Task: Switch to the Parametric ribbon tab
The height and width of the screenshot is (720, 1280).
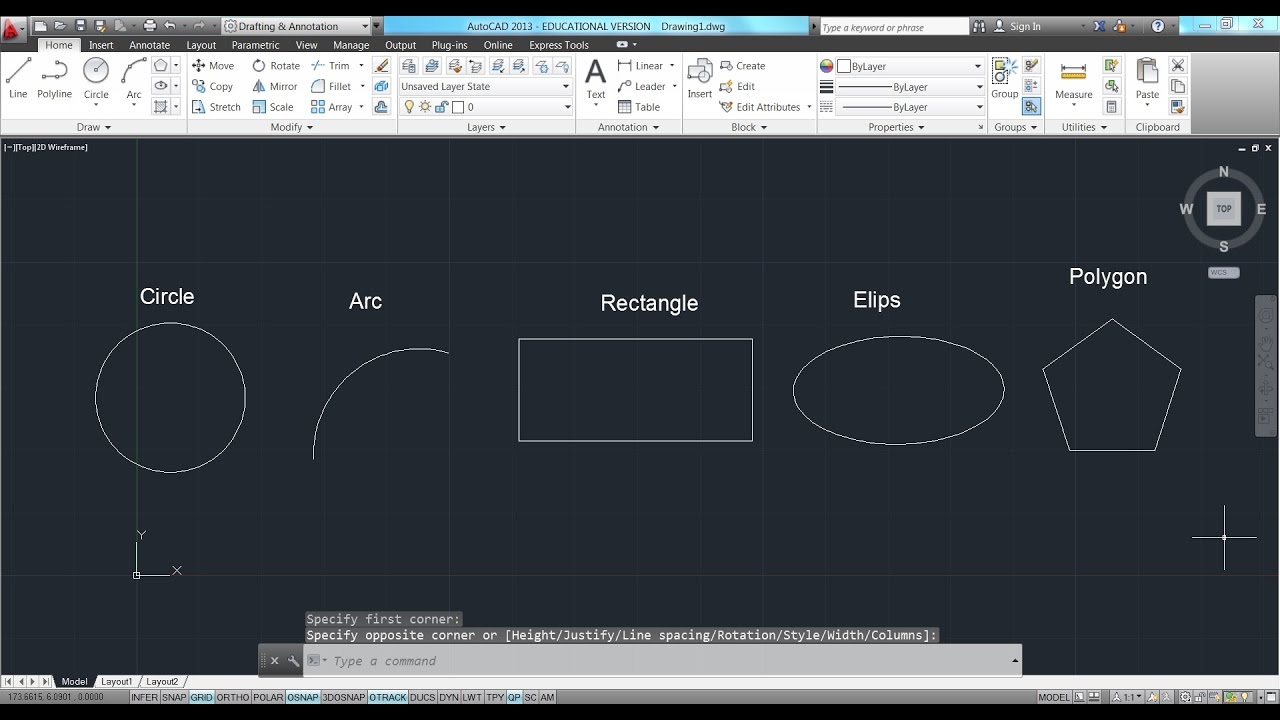Action: click(x=255, y=45)
